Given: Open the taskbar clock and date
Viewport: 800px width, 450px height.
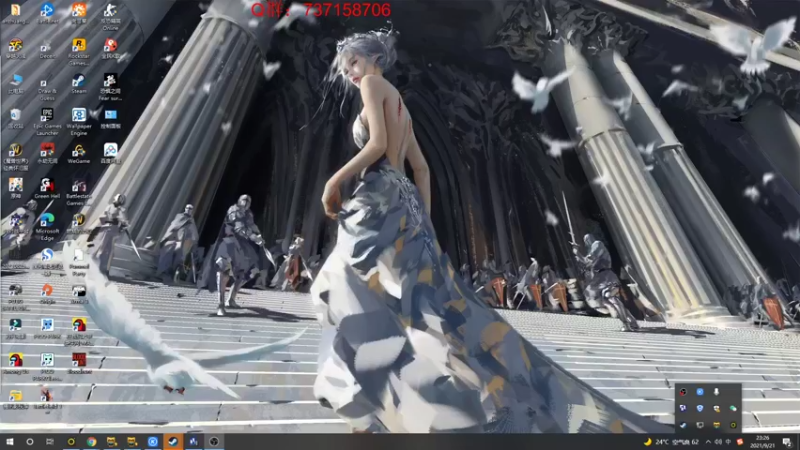Looking at the screenshot, I should click(763, 442).
